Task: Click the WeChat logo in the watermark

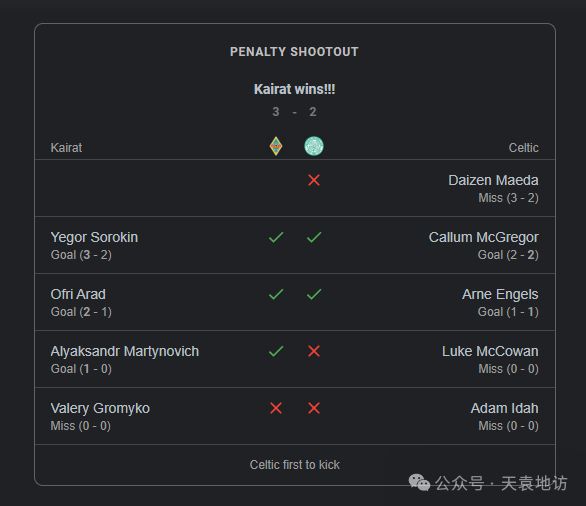Action: (x=419, y=482)
